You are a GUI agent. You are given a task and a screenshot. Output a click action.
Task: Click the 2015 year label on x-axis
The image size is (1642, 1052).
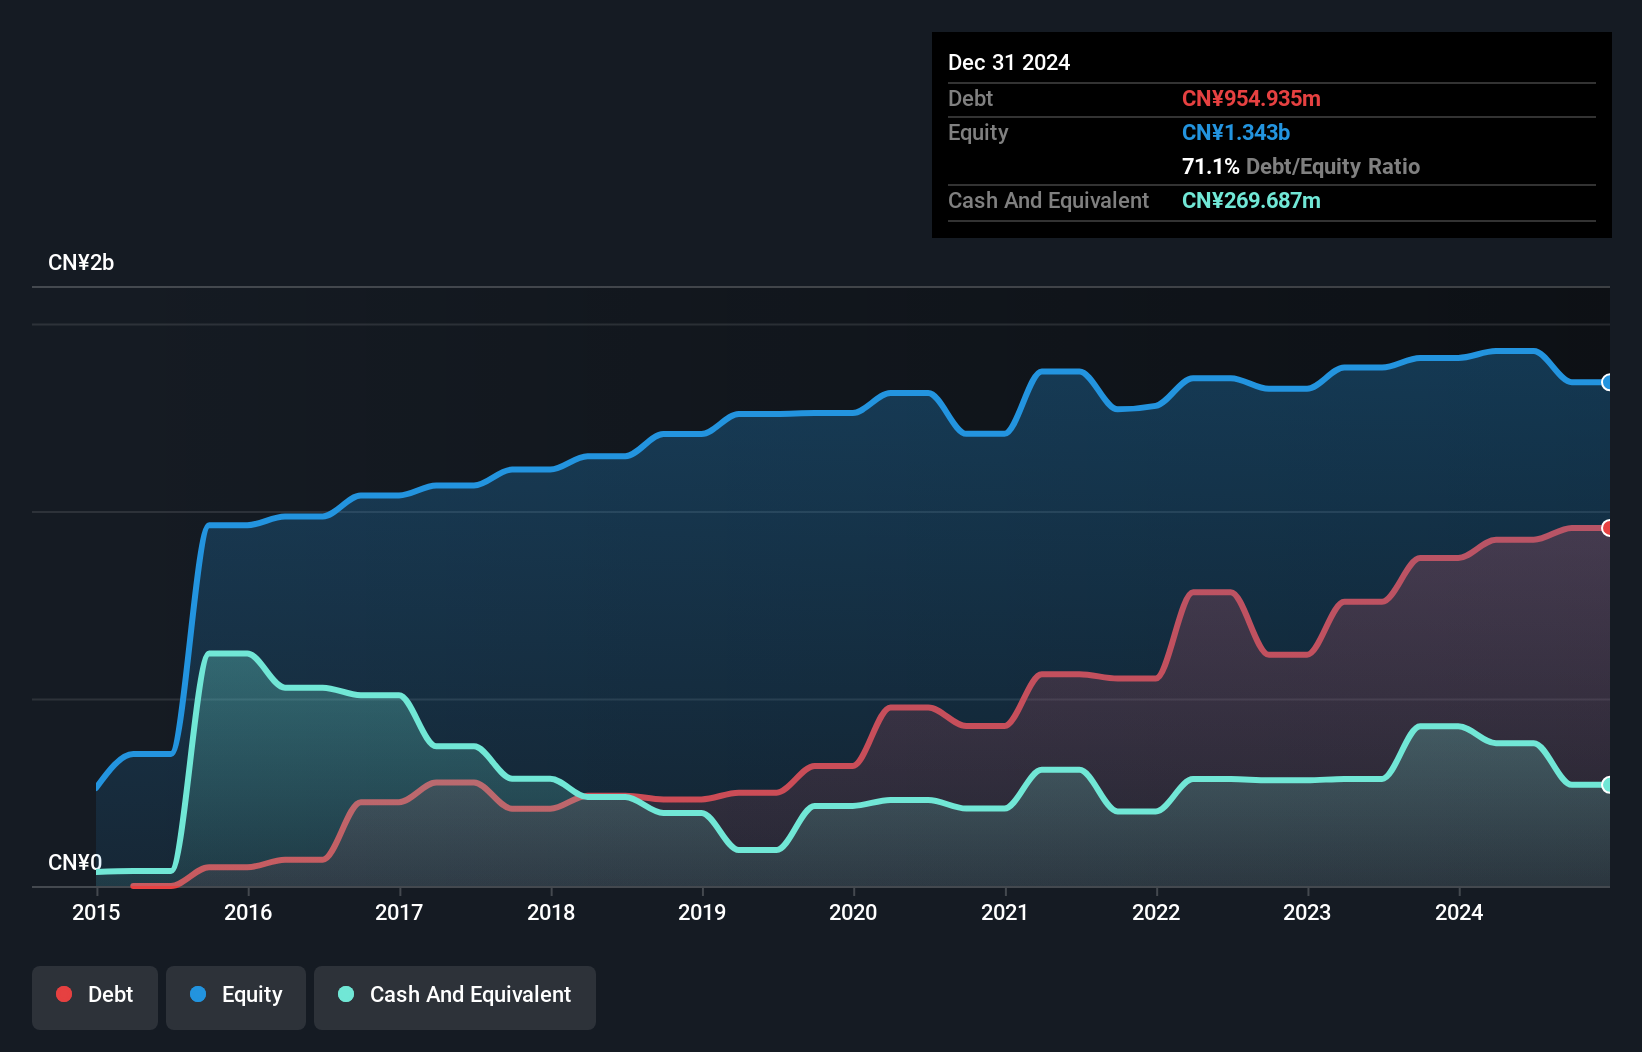tap(95, 912)
